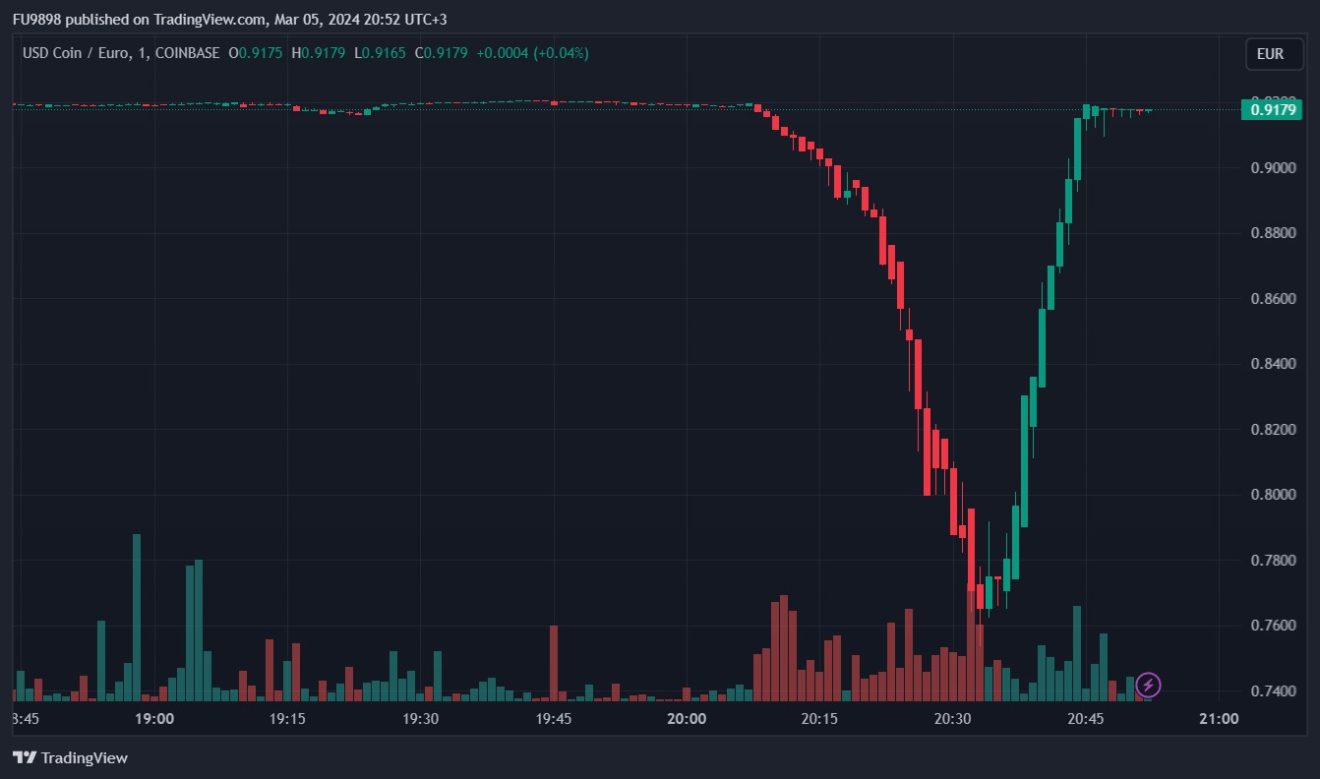Click the green 0.9179 current price tag
This screenshot has width=1320, height=779.
point(1270,110)
